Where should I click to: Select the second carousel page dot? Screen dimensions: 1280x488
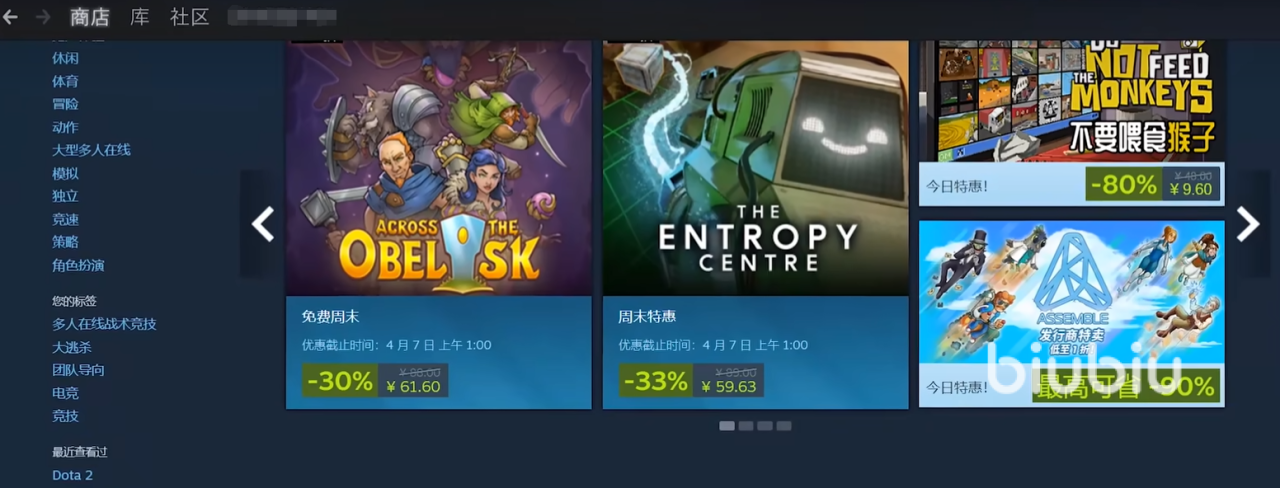(746, 426)
